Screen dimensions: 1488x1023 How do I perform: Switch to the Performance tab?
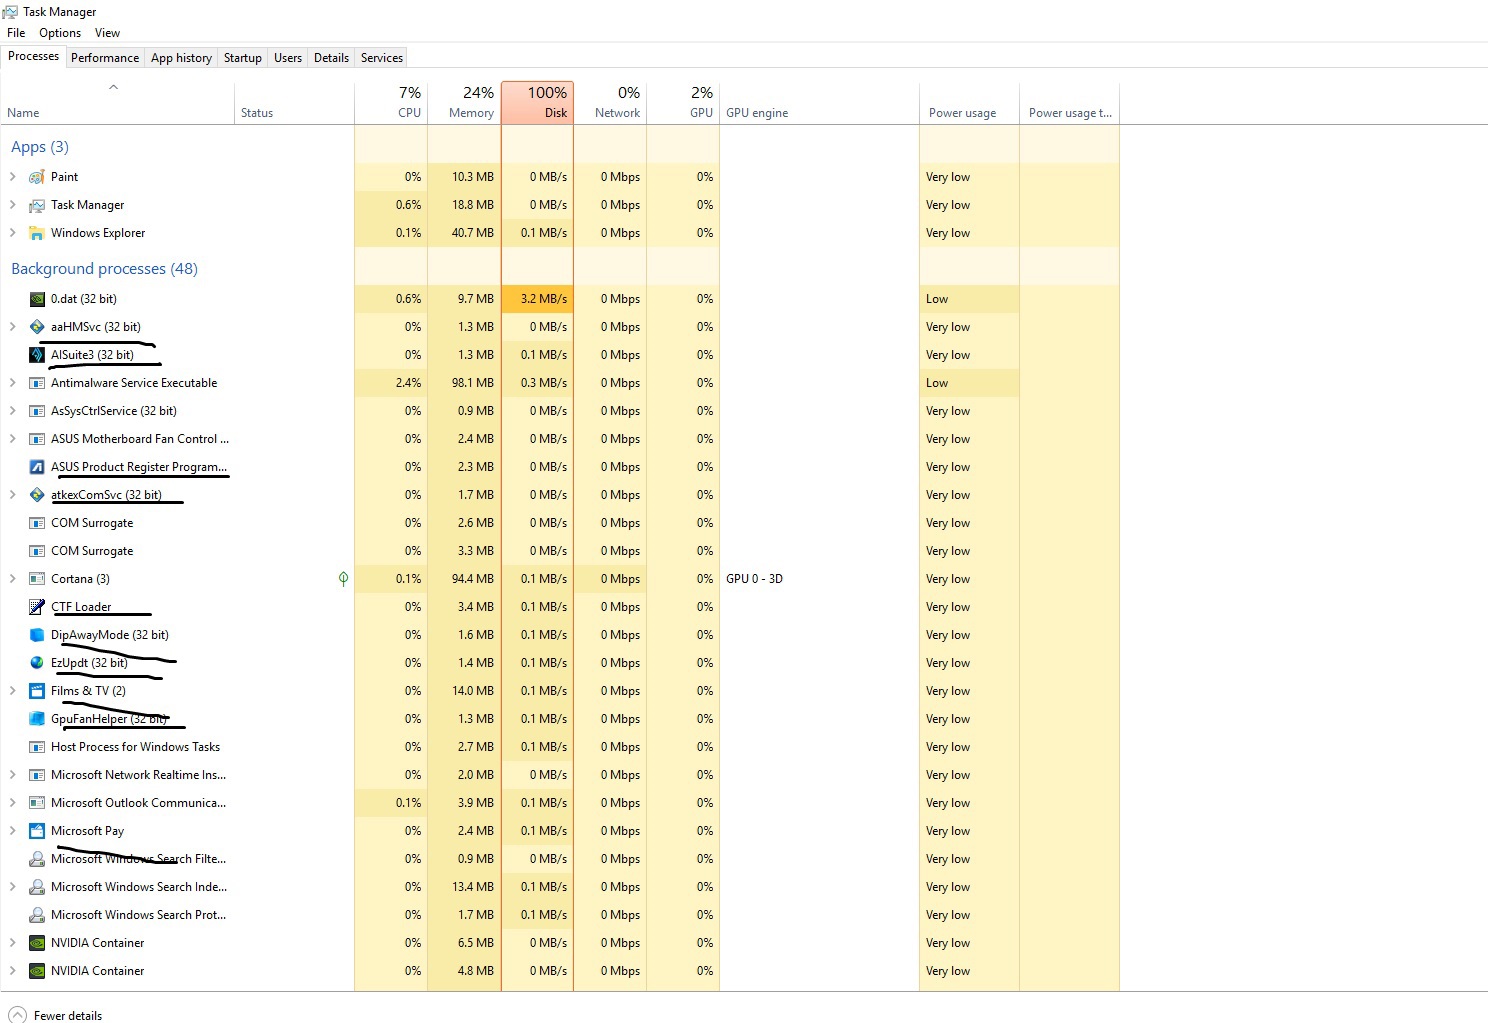click(105, 58)
